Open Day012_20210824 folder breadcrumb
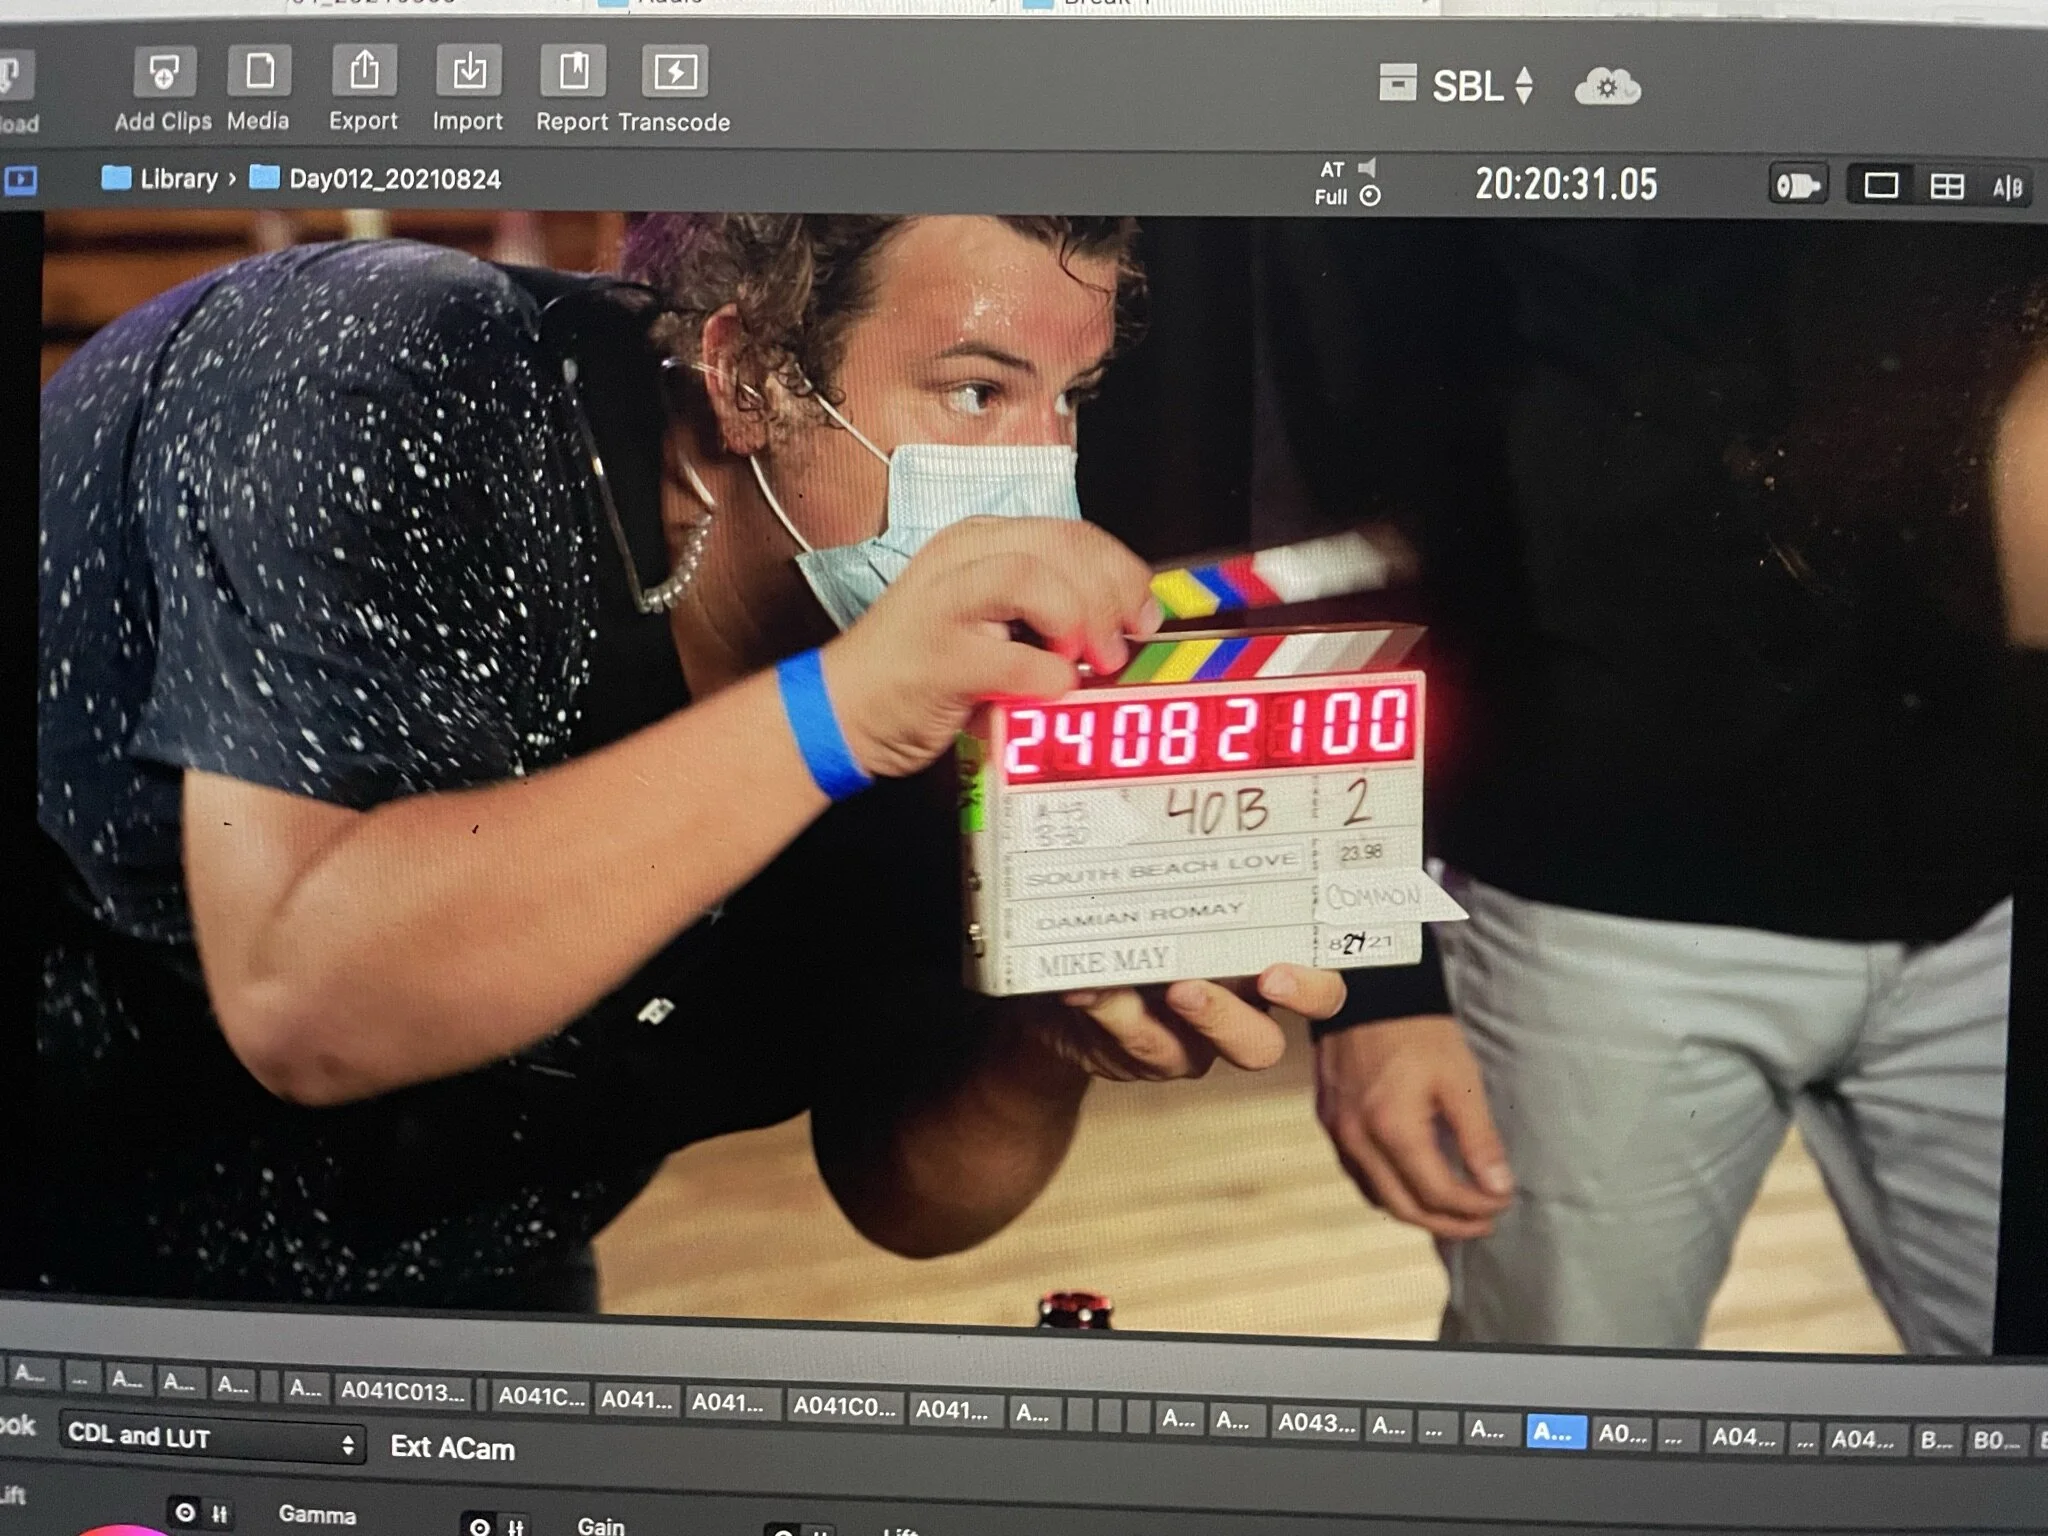This screenshot has width=2048, height=1536. click(x=394, y=180)
